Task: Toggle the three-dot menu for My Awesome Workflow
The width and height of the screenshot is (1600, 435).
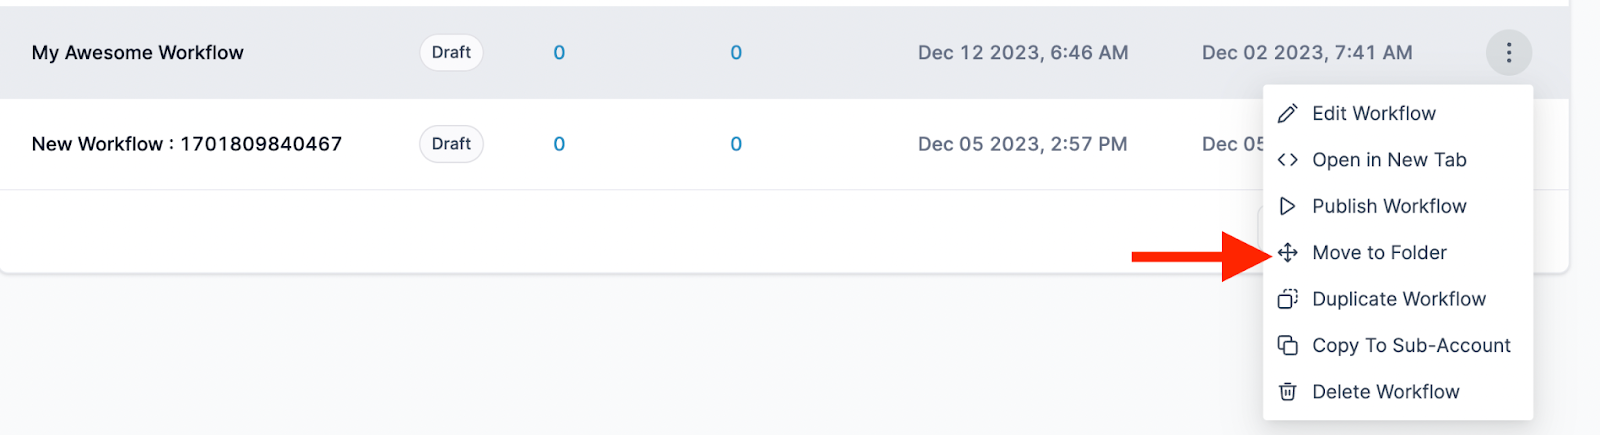Action: click(1508, 53)
